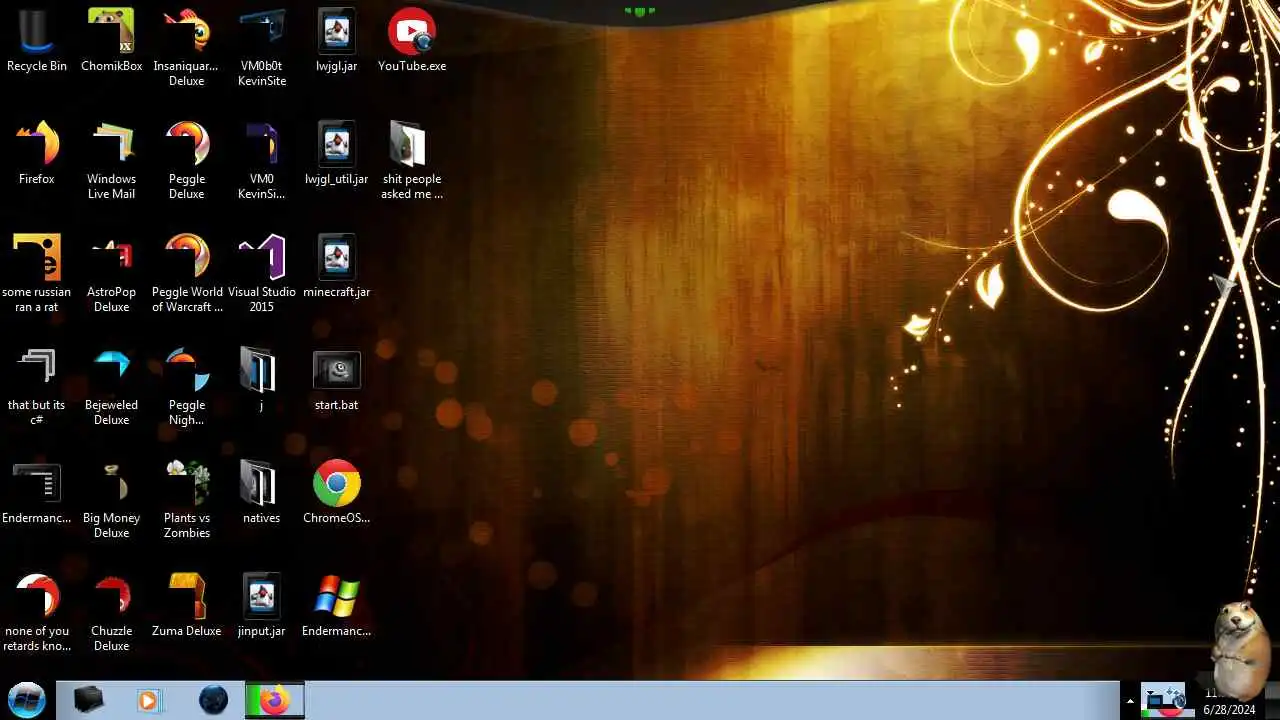
Task: Click the dark globe taskbar icon
Action: point(213,700)
